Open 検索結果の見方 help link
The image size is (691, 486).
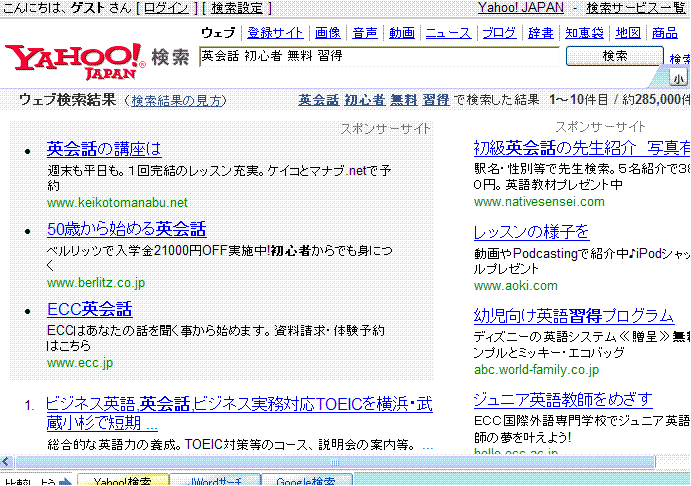tap(176, 101)
